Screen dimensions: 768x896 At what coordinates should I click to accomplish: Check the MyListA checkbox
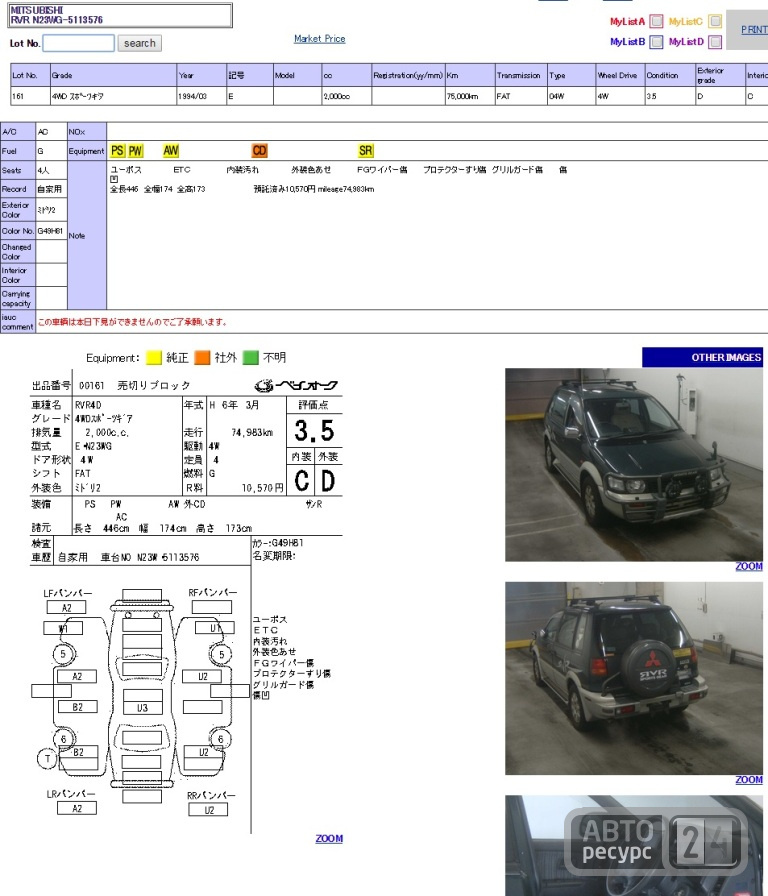(x=657, y=22)
